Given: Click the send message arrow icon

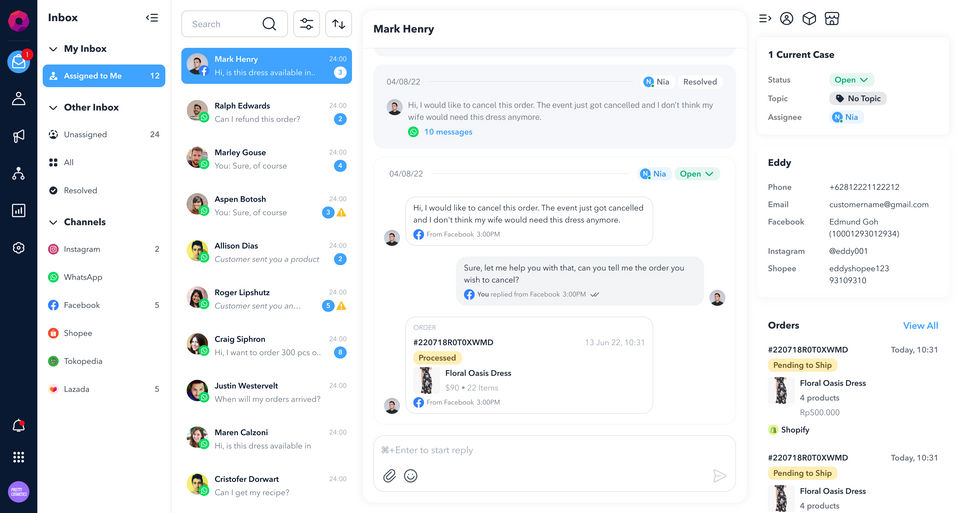Looking at the screenshot, I should click(x=719, y=476).
